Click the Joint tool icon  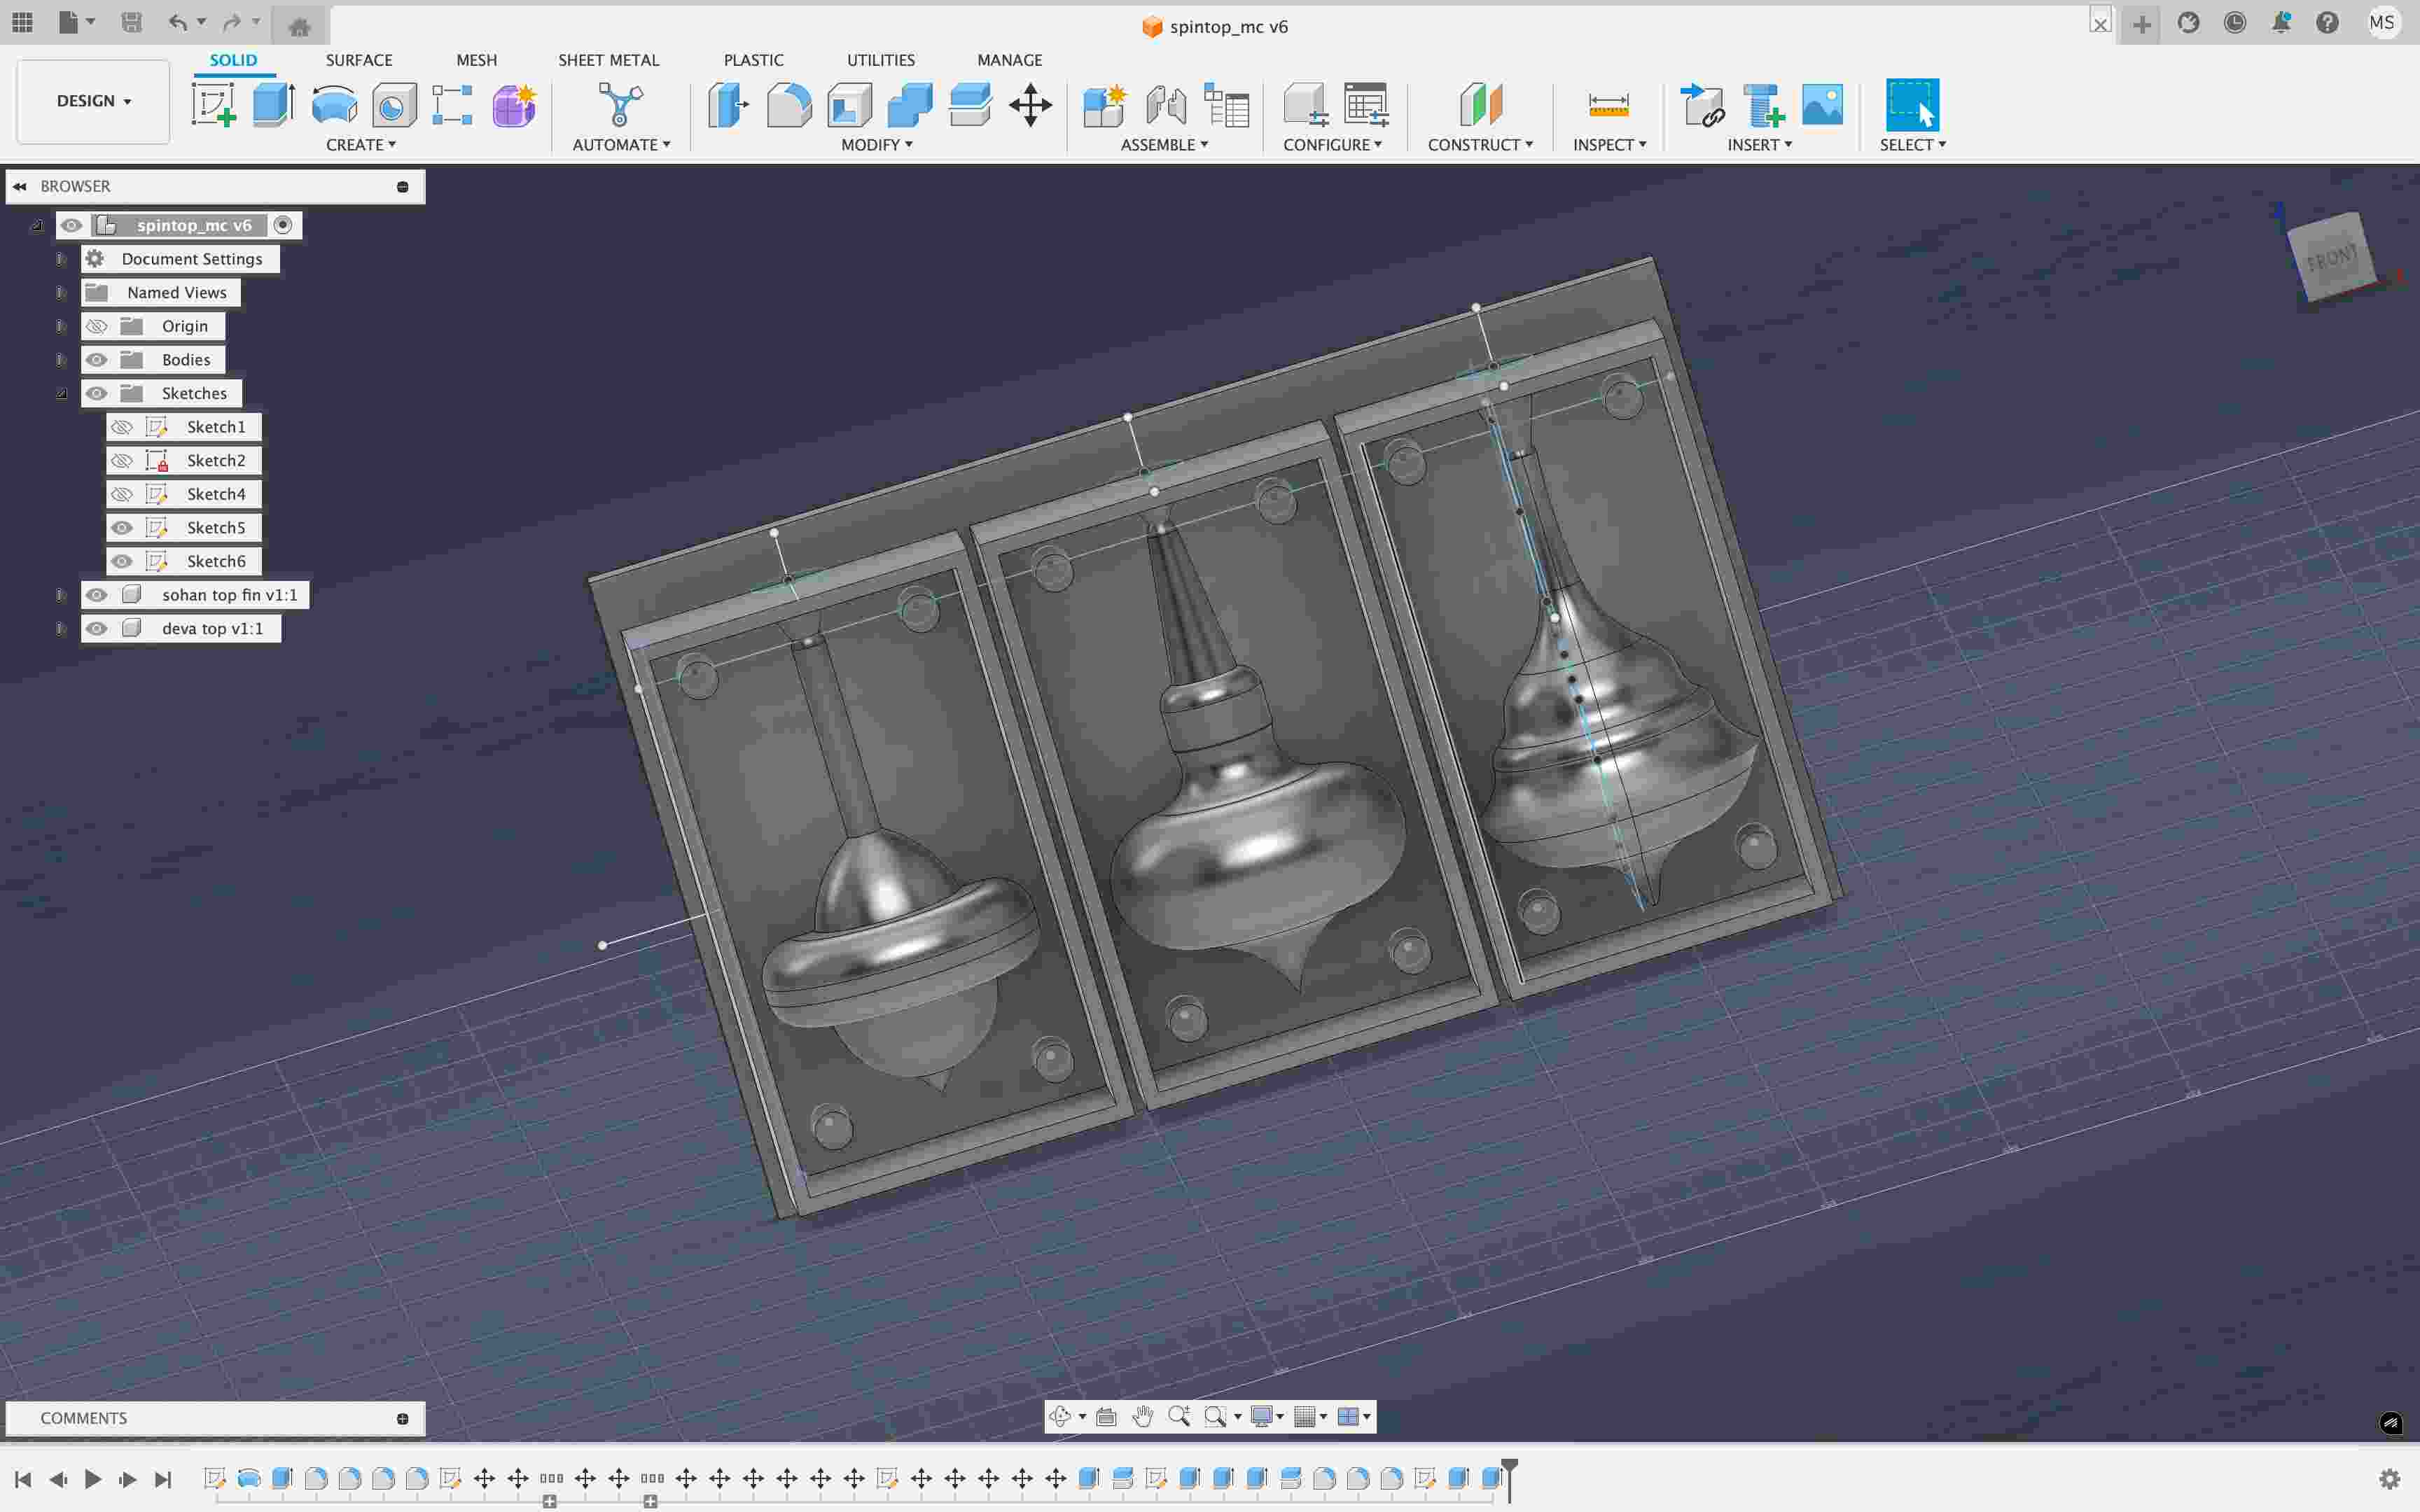tap(1166, 105)
